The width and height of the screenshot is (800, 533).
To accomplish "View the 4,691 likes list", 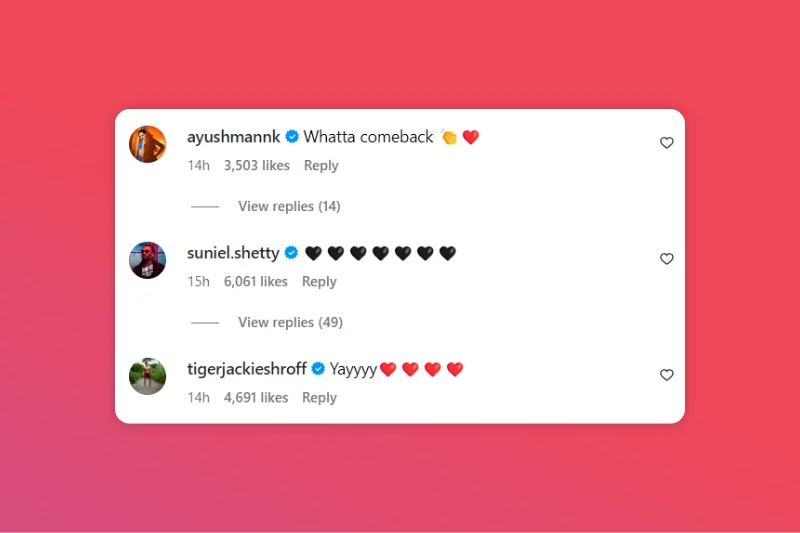I will click(256, 397).
